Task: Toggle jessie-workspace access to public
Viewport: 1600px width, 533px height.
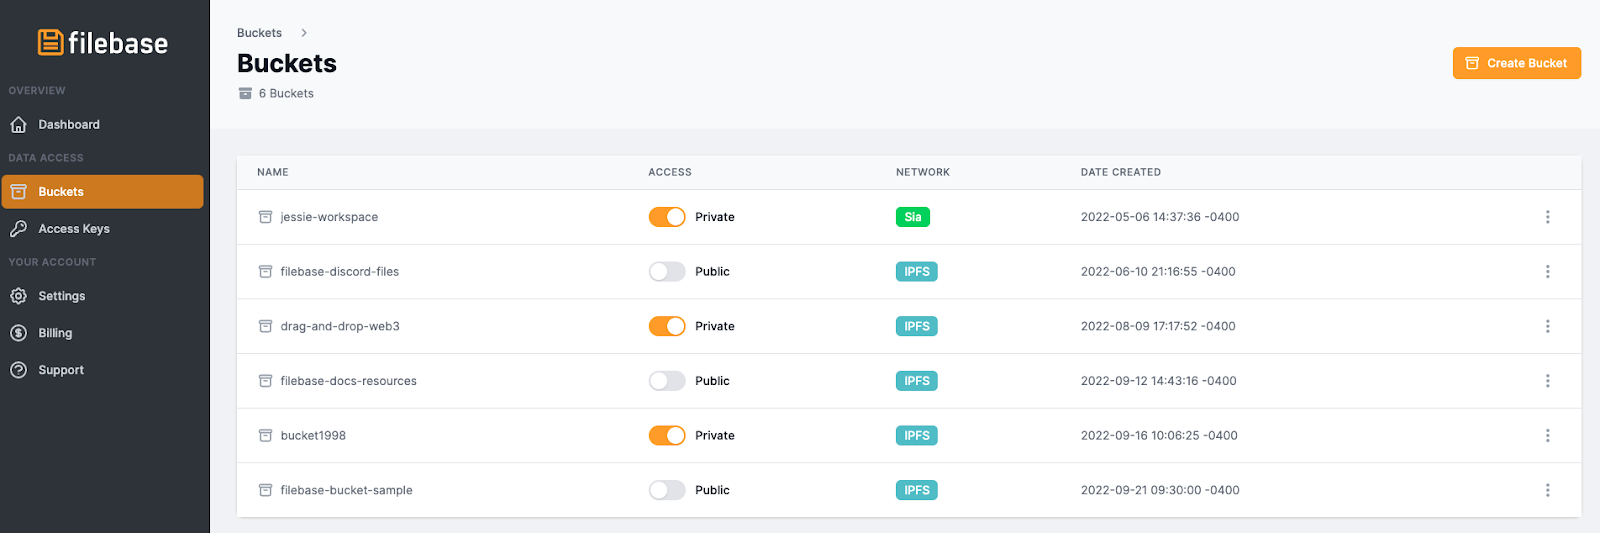Action: click(x=667, y=217)
